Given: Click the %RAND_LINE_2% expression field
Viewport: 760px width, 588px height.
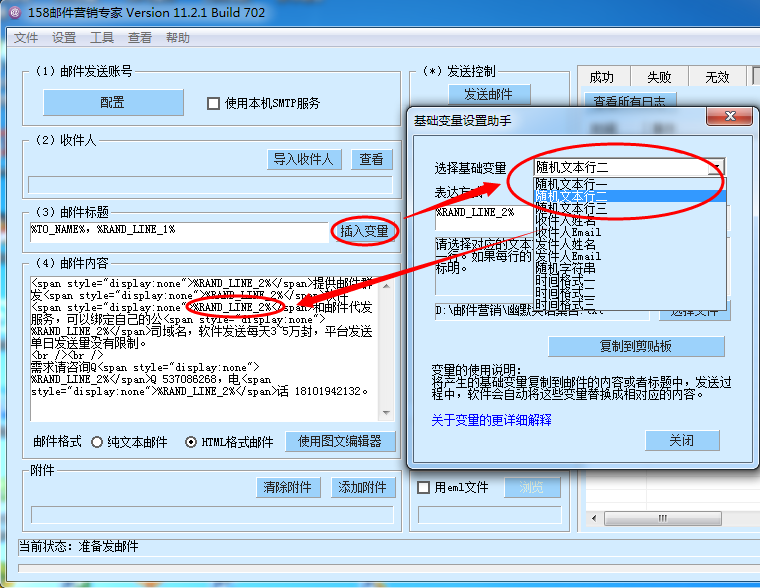Looking at the screenshot, I should [484, 217].
